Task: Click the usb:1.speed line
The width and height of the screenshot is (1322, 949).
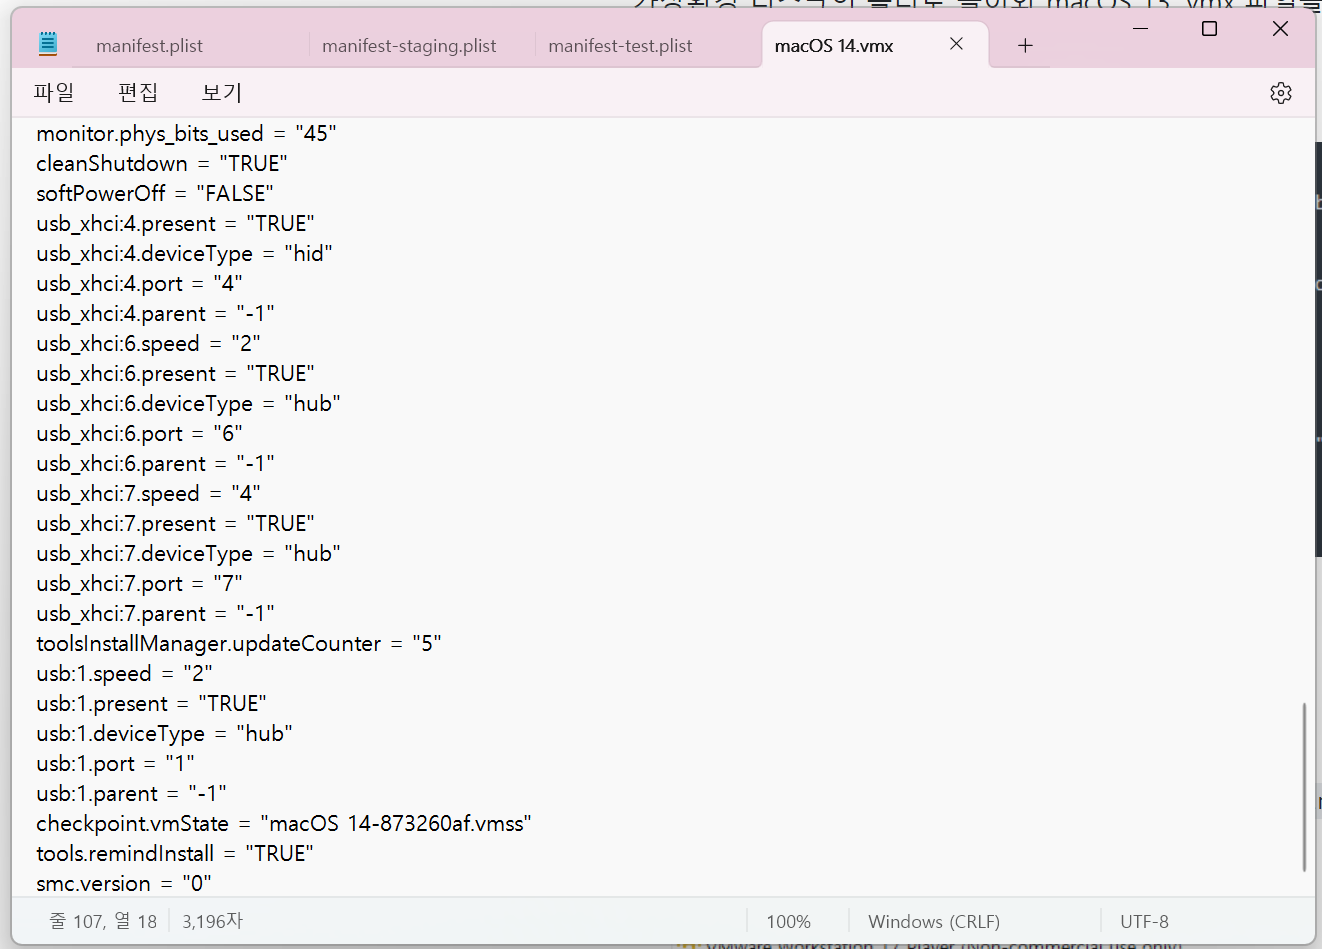Action: [124, 674]
